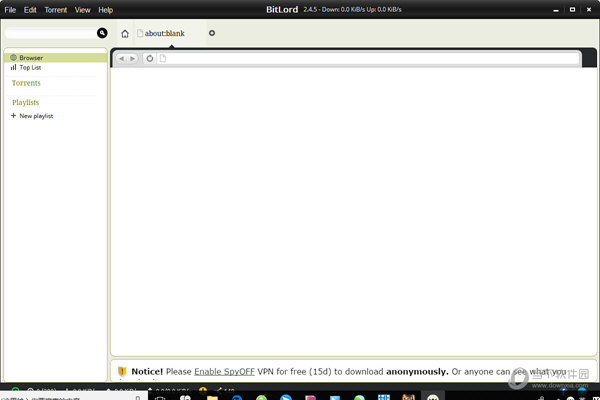The image size is (600, 400).
Task: Follow the Enable SpyOFF link
Action: (224, 372)
